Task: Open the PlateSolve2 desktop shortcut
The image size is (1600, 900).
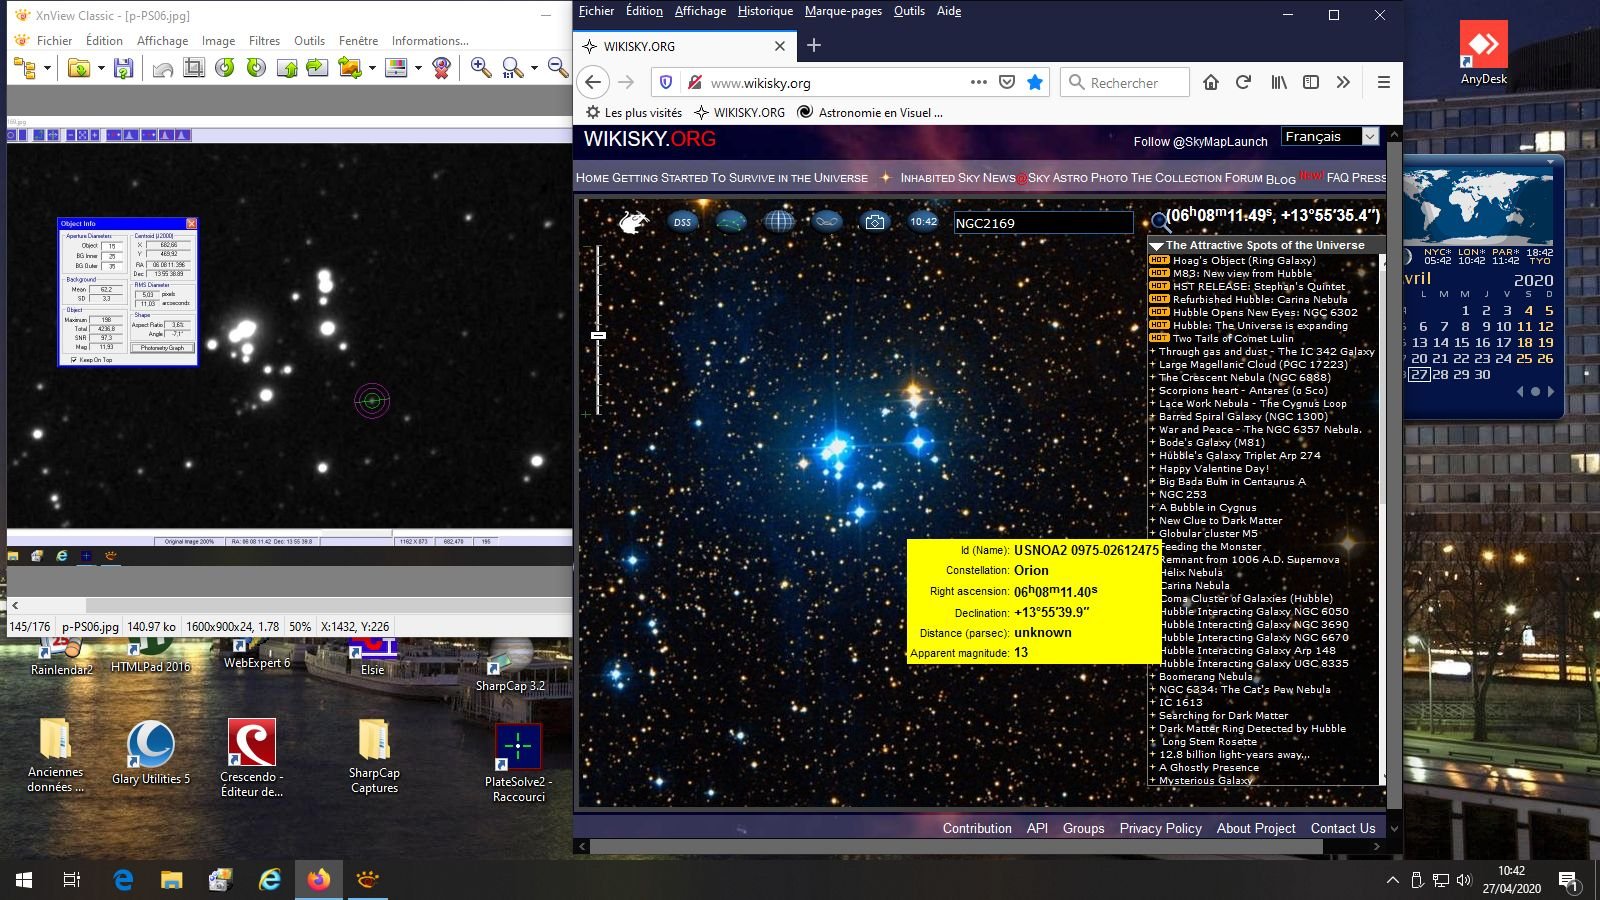Action: 518,764
